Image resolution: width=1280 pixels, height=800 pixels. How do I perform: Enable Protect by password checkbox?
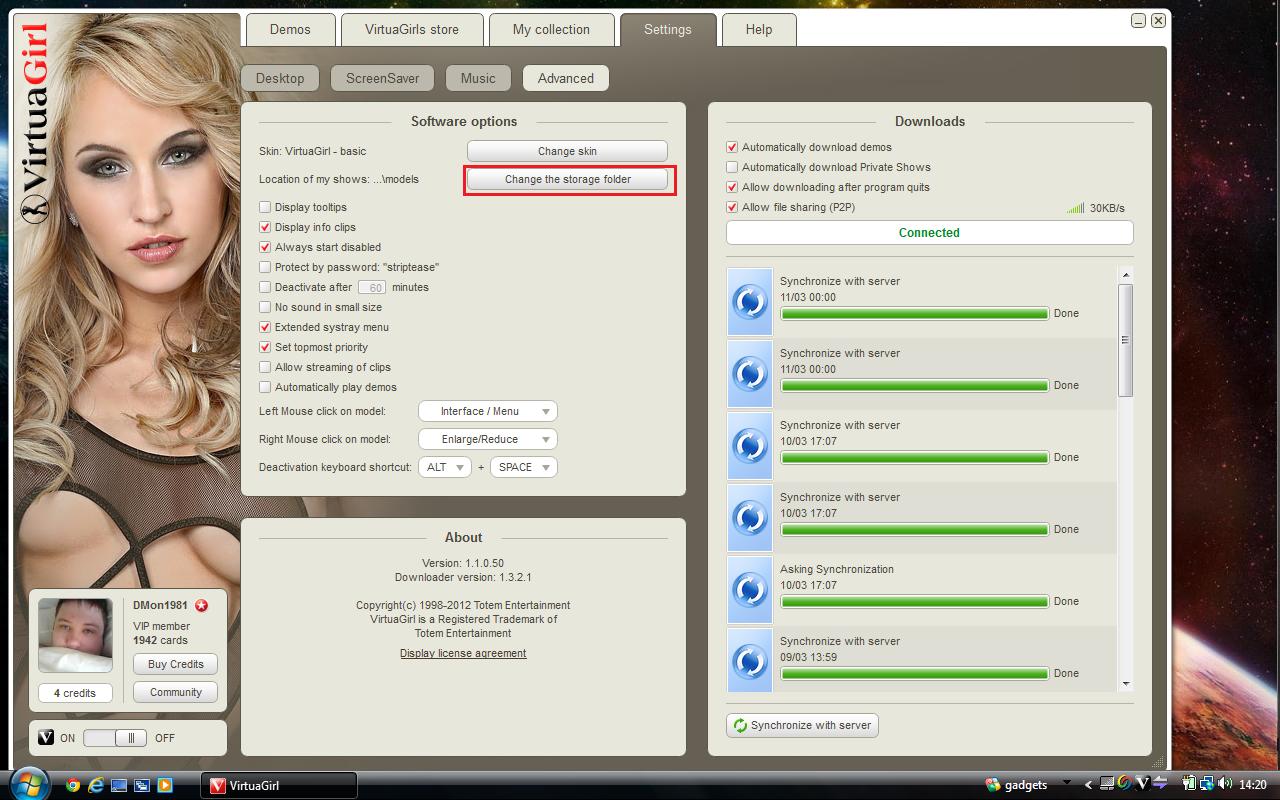tap(265, 267)
